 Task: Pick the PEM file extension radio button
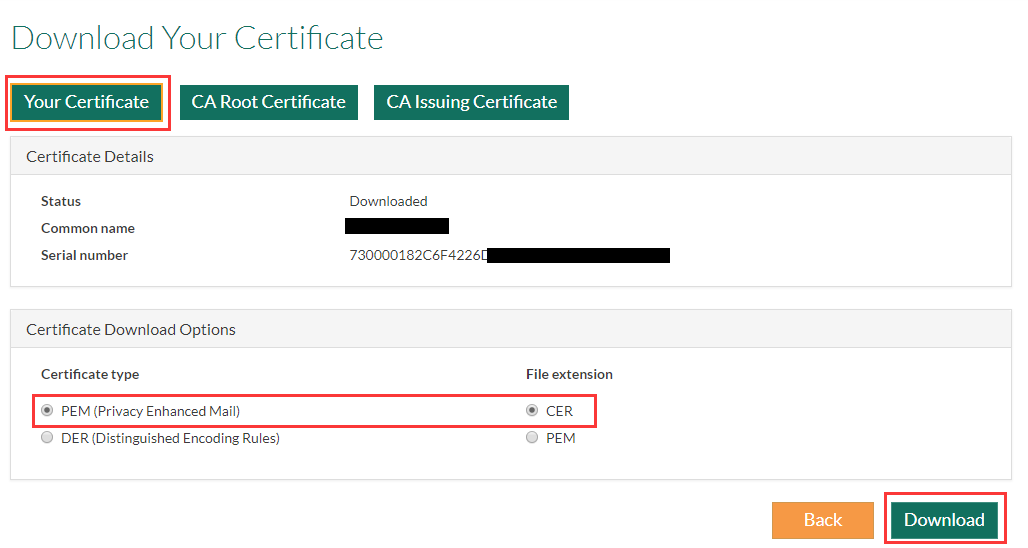tap(532, 438)
